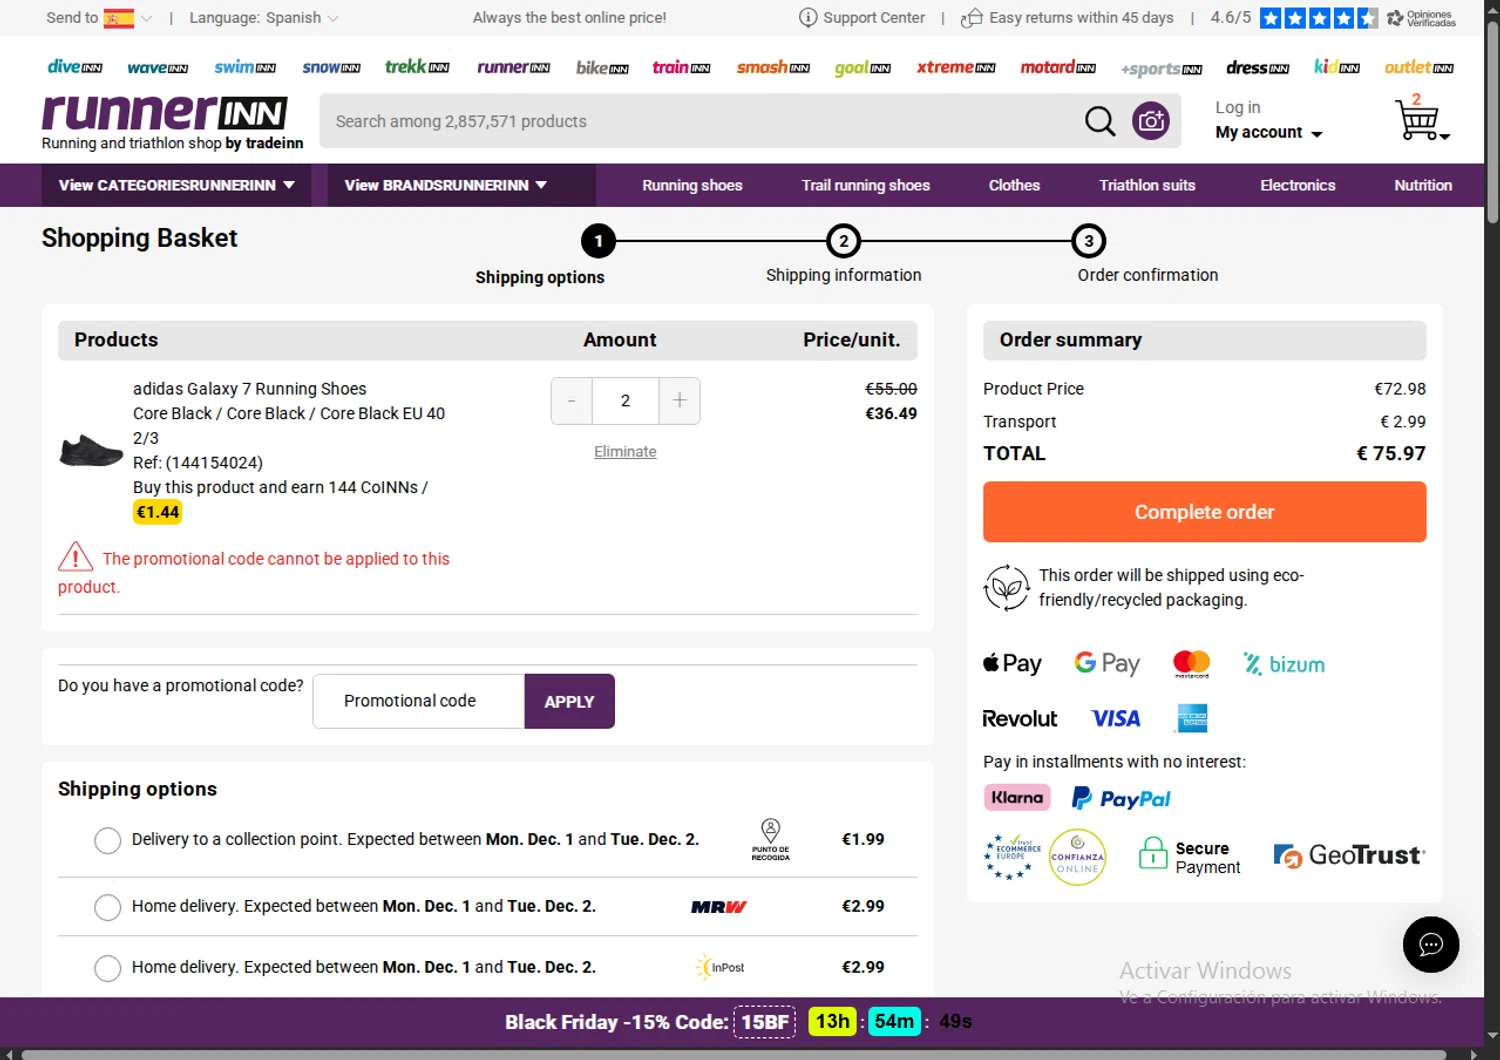Click the Spain flag icon
1500x1060 pixels.
(119, 18)
